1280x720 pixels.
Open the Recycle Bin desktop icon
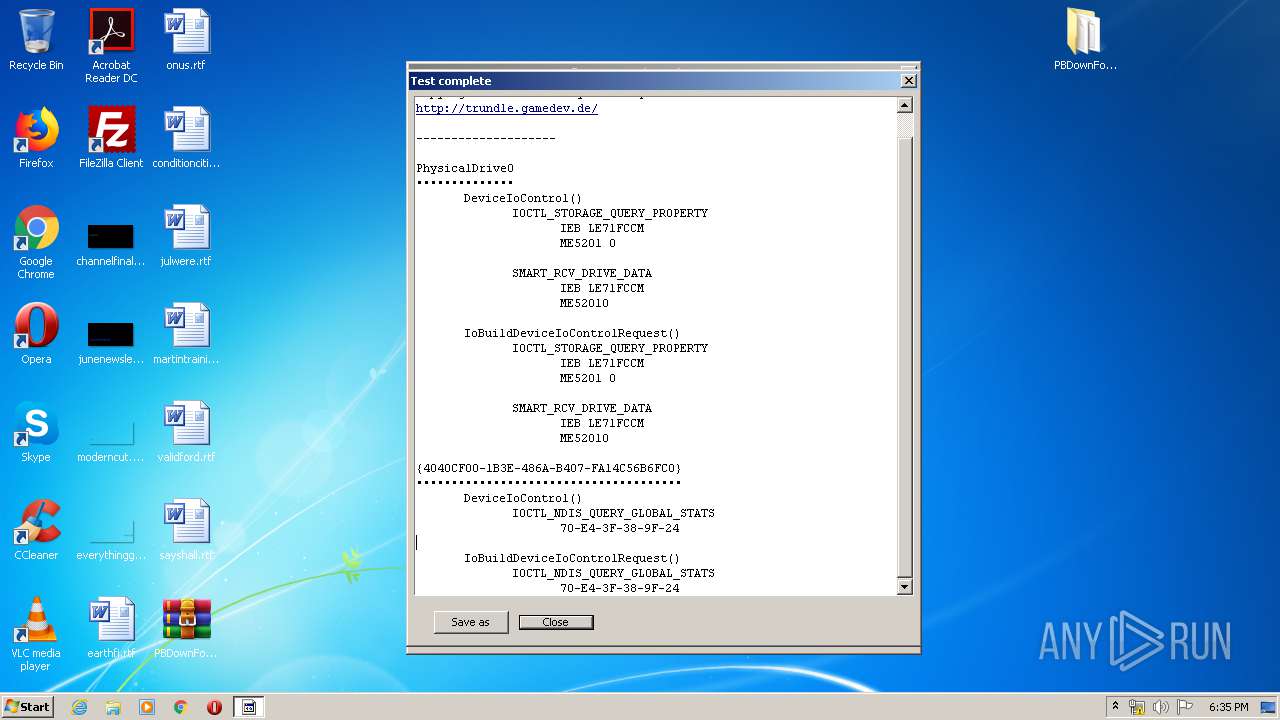(36, 40)
